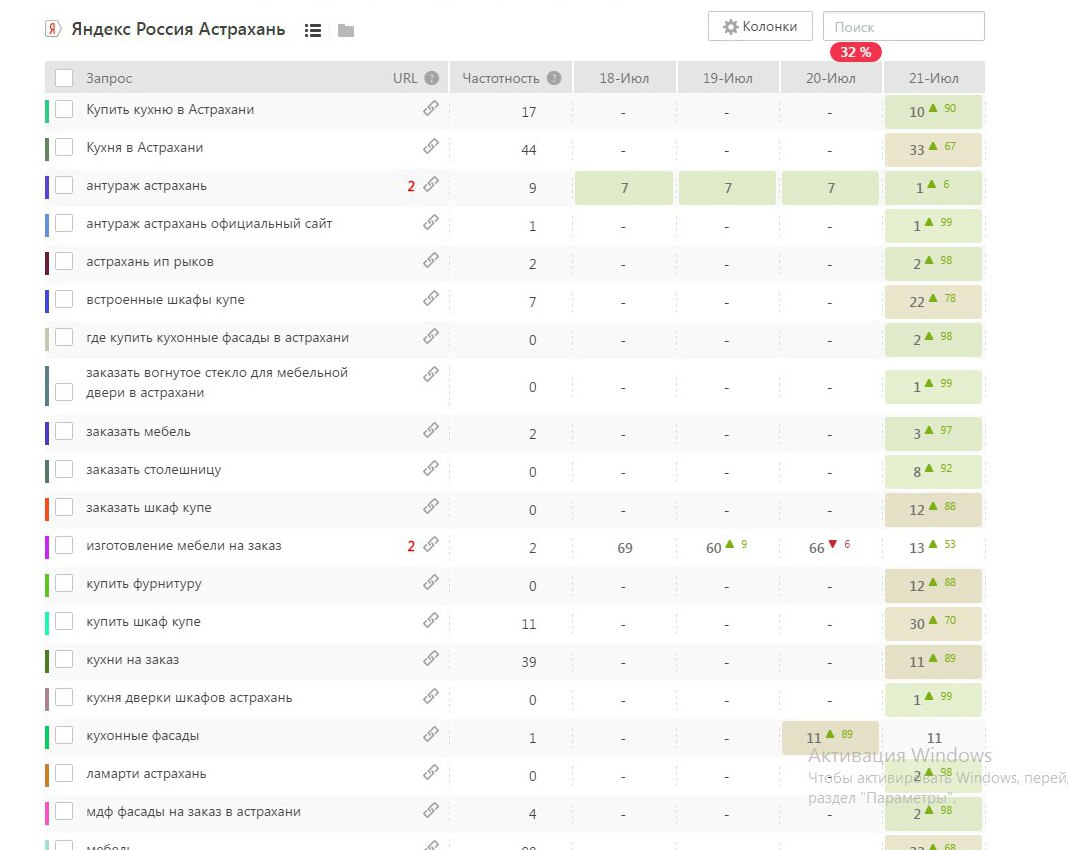This screenshot has width=1068, height=850.
Task: Sort by the Запрос column header
Action: (x=109, y=78)
